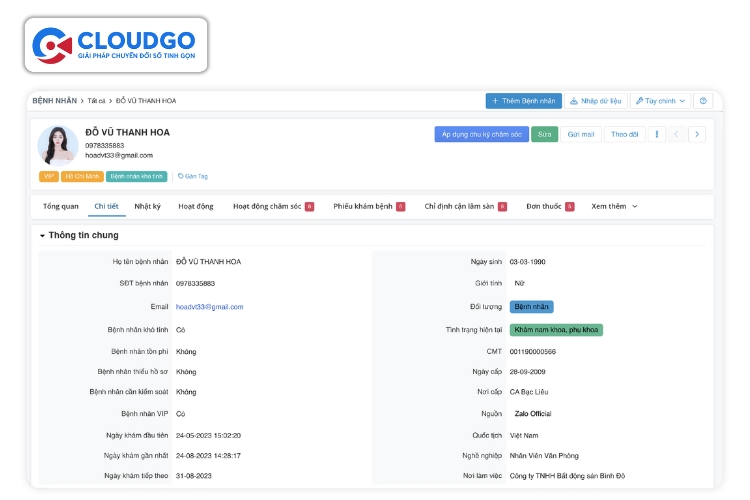Viewport: 750px width, 500px height.
Task: Collapse the Thông tin chung section
Action: [x=42, y=236]
